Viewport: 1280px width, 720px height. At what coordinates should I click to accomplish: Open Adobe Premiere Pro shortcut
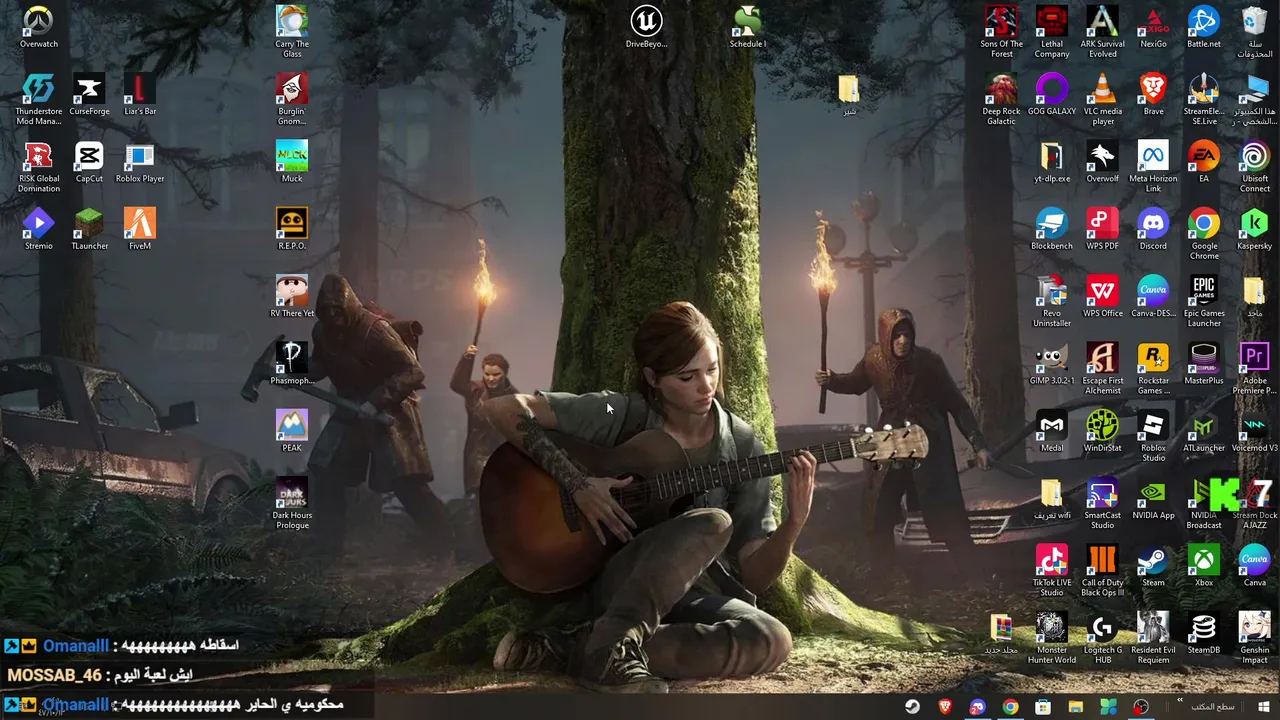tap(1254, 369)
